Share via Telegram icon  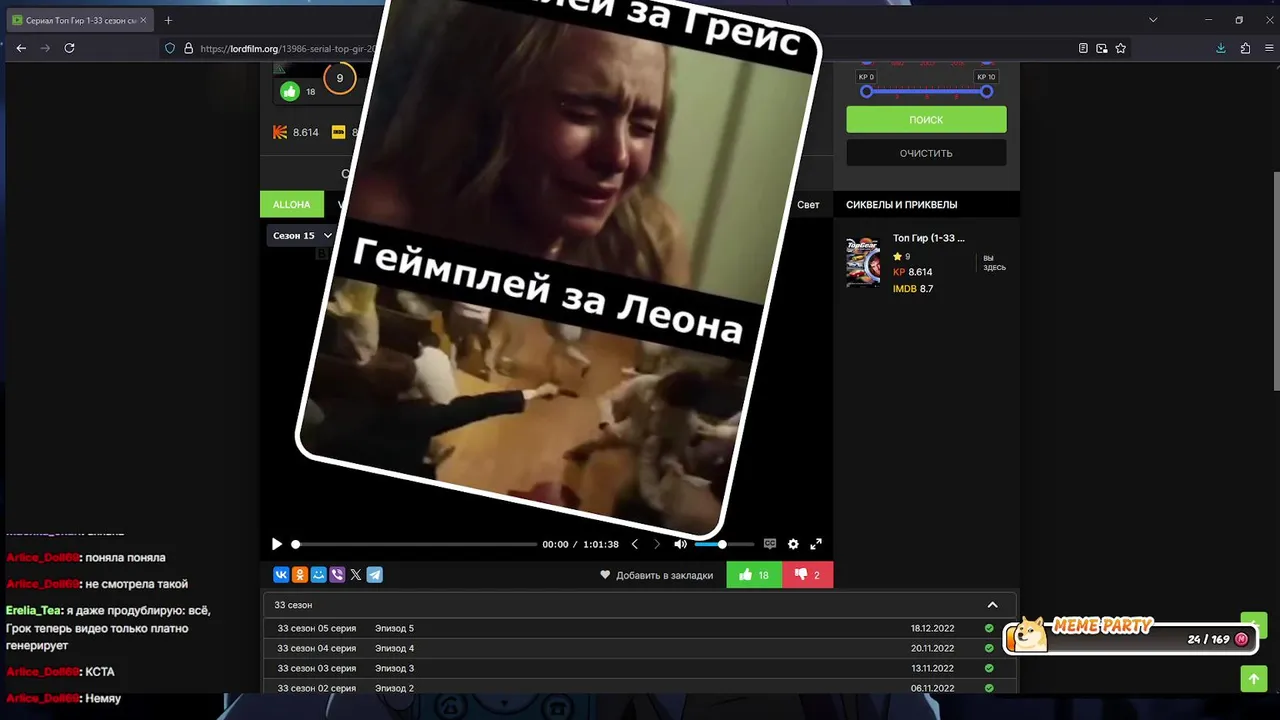(x=374, y=575)
